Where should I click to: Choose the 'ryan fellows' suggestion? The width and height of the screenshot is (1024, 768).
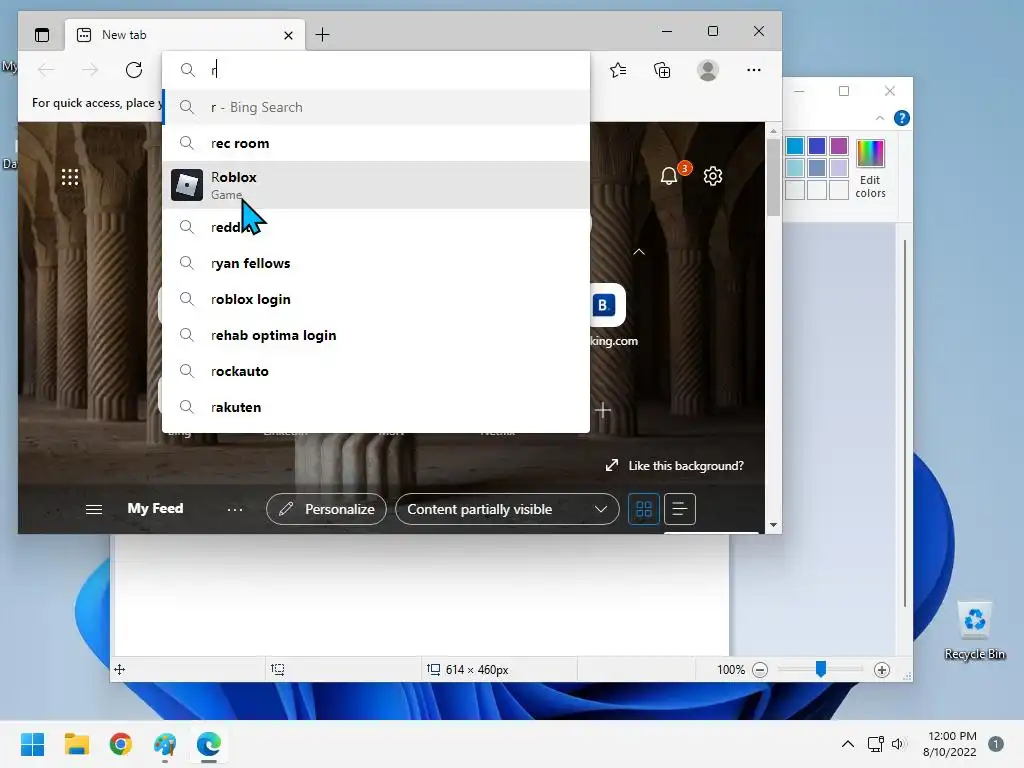pos(376,263)
